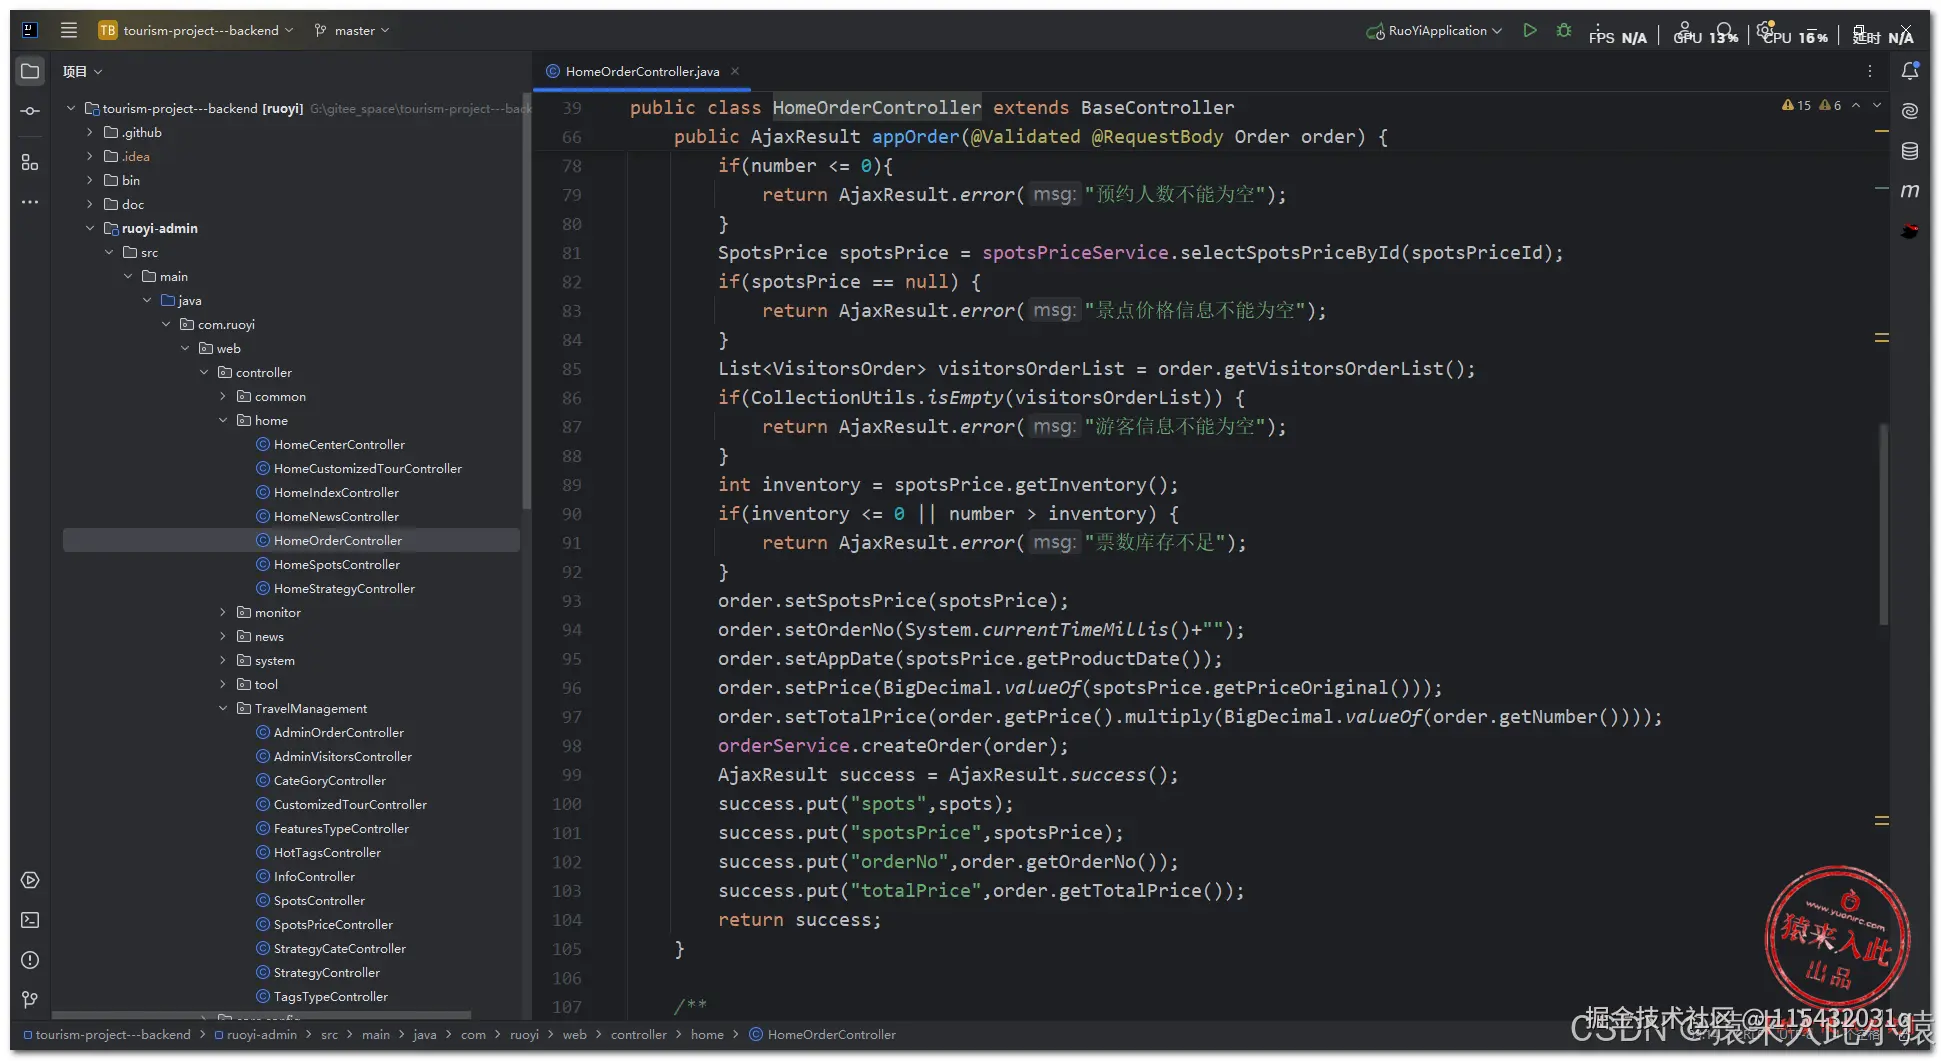
Task: Open the Problems tool window
Action: [x=30, y=960]
